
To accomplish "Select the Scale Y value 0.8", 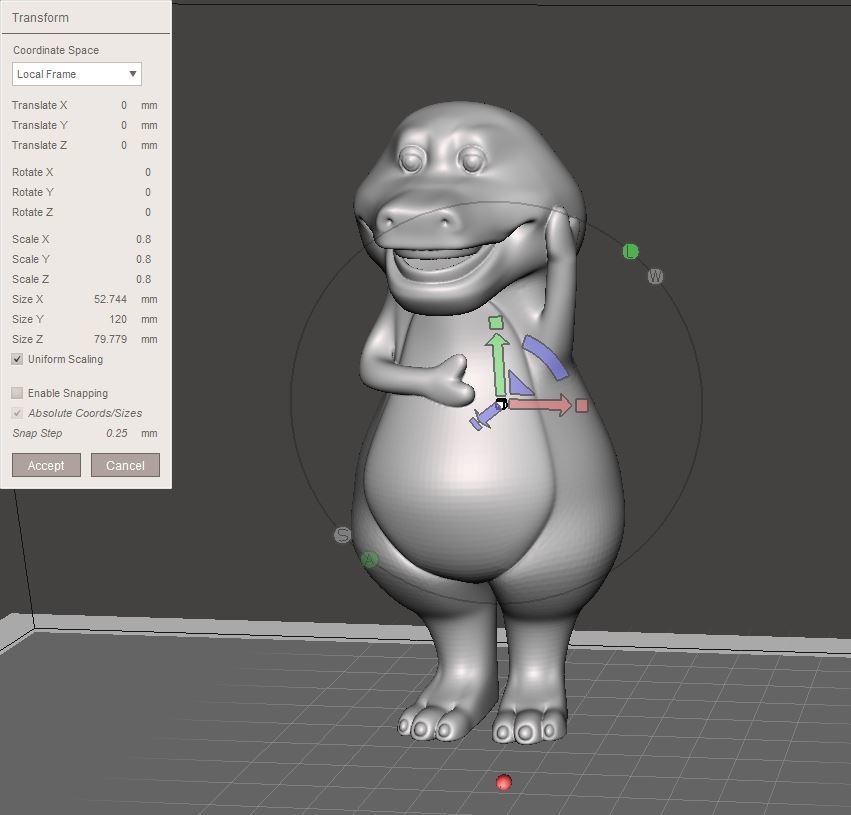I will pos(143,259).
